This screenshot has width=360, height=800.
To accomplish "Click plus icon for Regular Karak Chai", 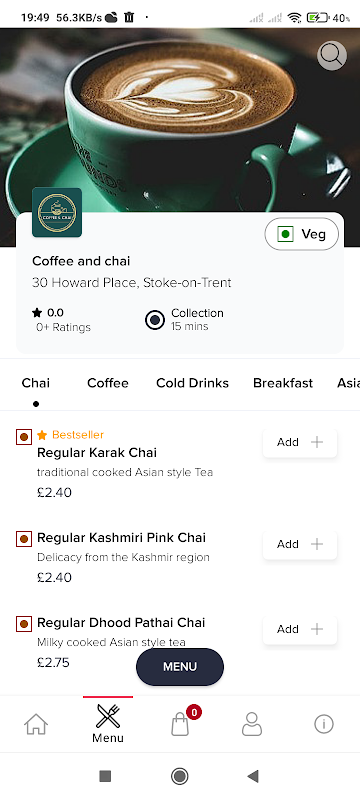I will tap(317, 442).
